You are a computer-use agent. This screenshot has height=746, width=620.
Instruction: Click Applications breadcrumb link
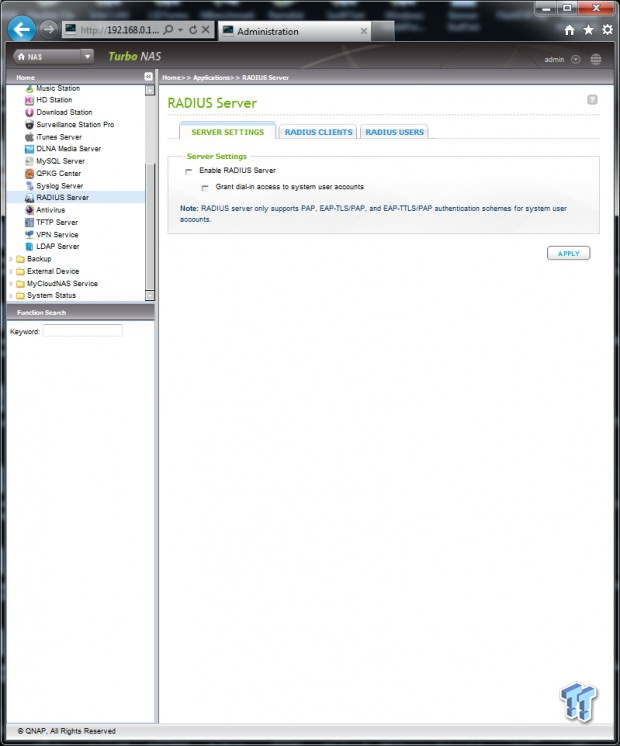coord(211,78)
